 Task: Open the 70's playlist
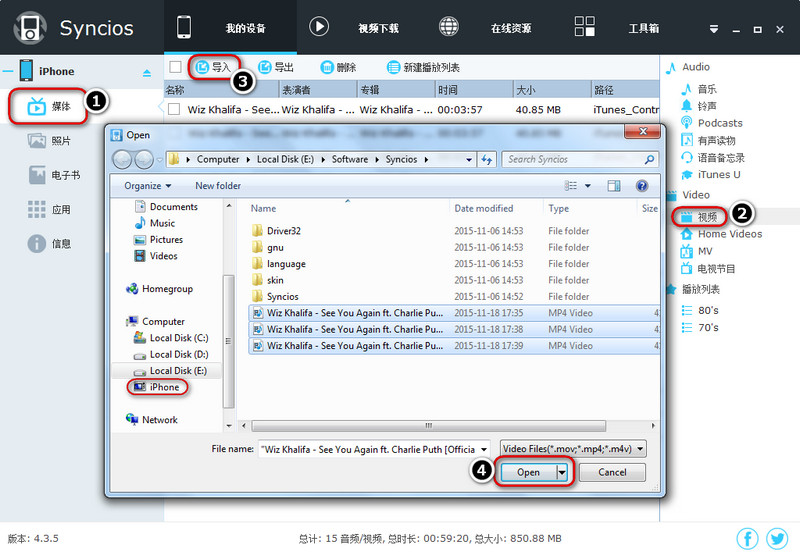[x=700, y=327]
